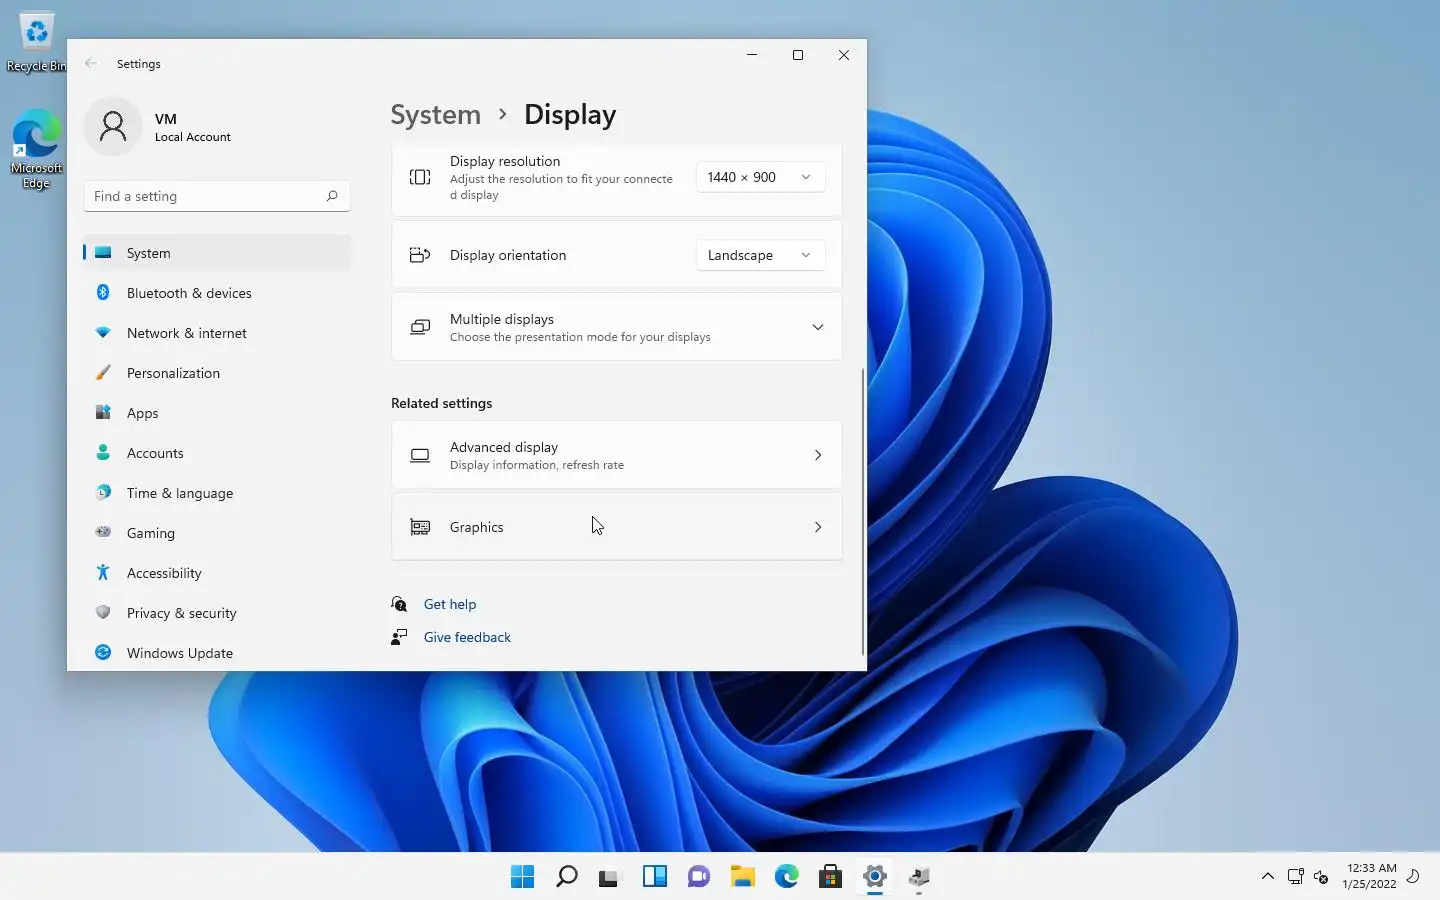Image resolution: width=1440 pixels, height=900 pixels.
Task: Open File Explorer from the taskbar
Action: [x=742, y=877]
